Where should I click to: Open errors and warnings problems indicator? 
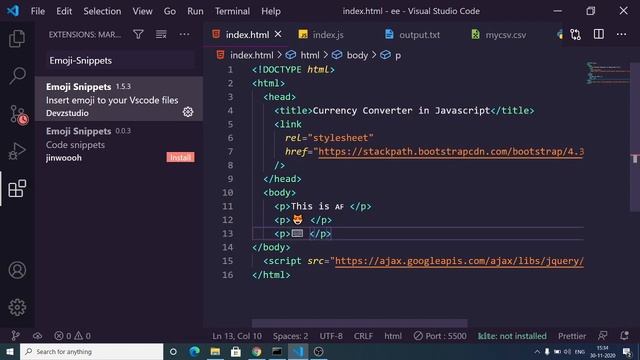click(73, 336)
